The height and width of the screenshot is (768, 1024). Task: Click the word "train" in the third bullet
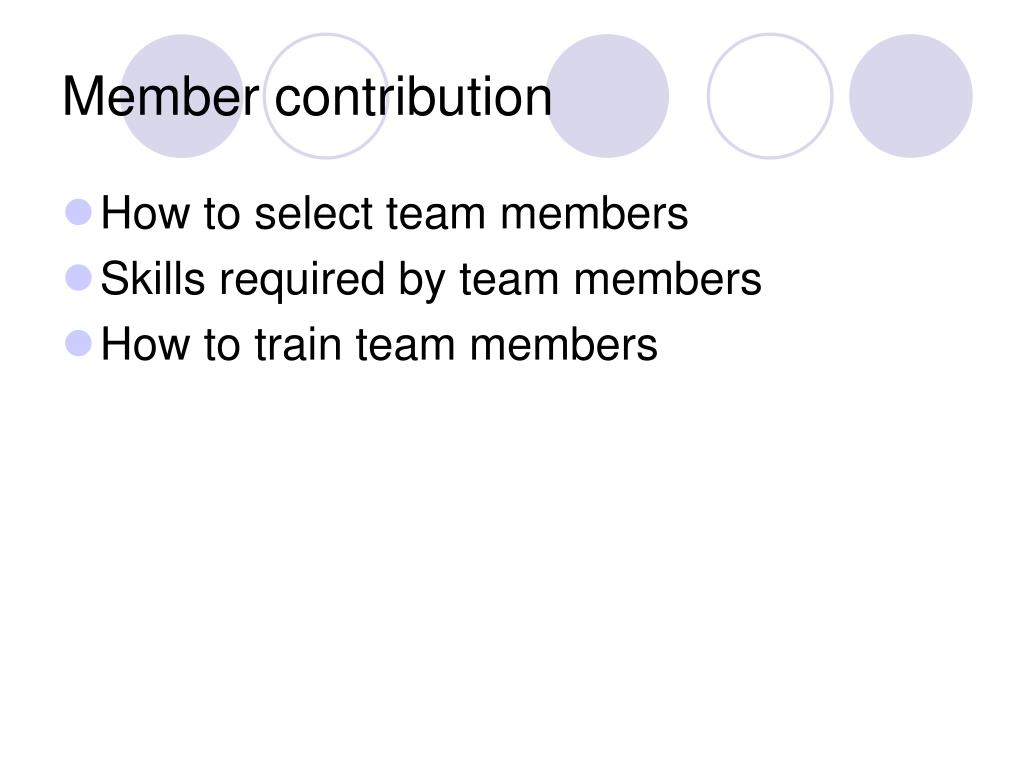298,345
